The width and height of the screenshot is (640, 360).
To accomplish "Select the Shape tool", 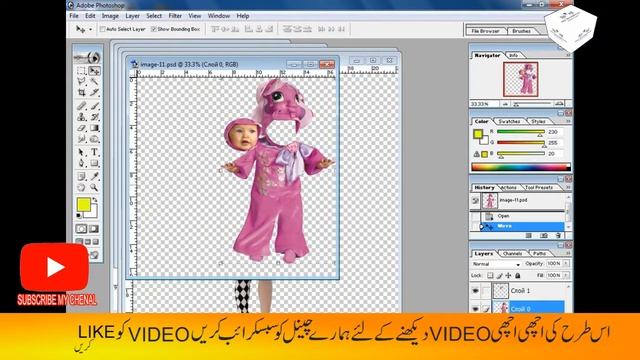I will coord(94,163).
